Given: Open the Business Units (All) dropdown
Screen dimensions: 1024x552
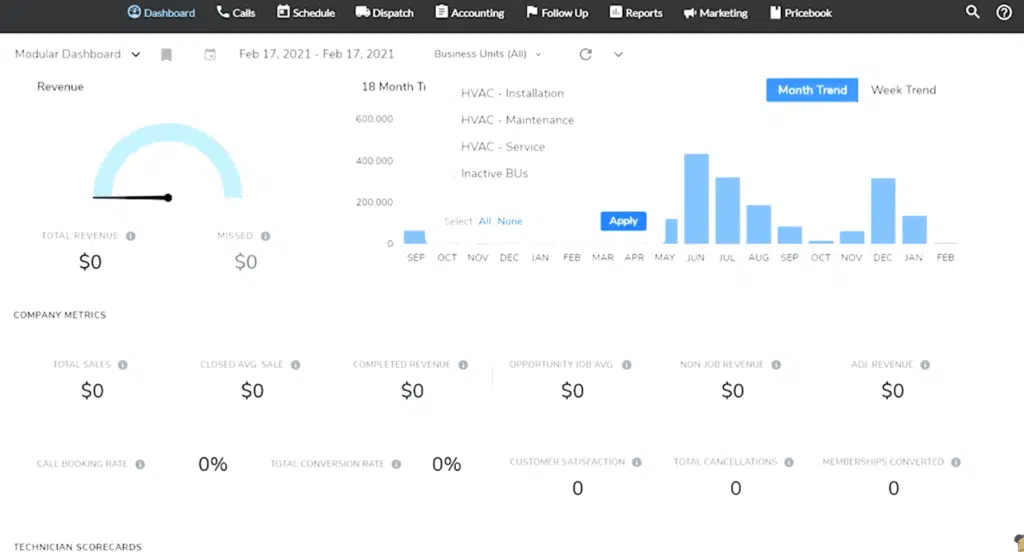Looking at the screenshot, I should [x=487, y=55].
